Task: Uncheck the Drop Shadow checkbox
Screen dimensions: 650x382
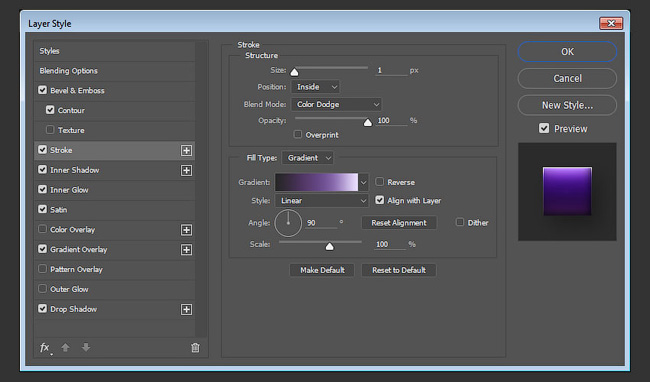Action: click(42, 309)
